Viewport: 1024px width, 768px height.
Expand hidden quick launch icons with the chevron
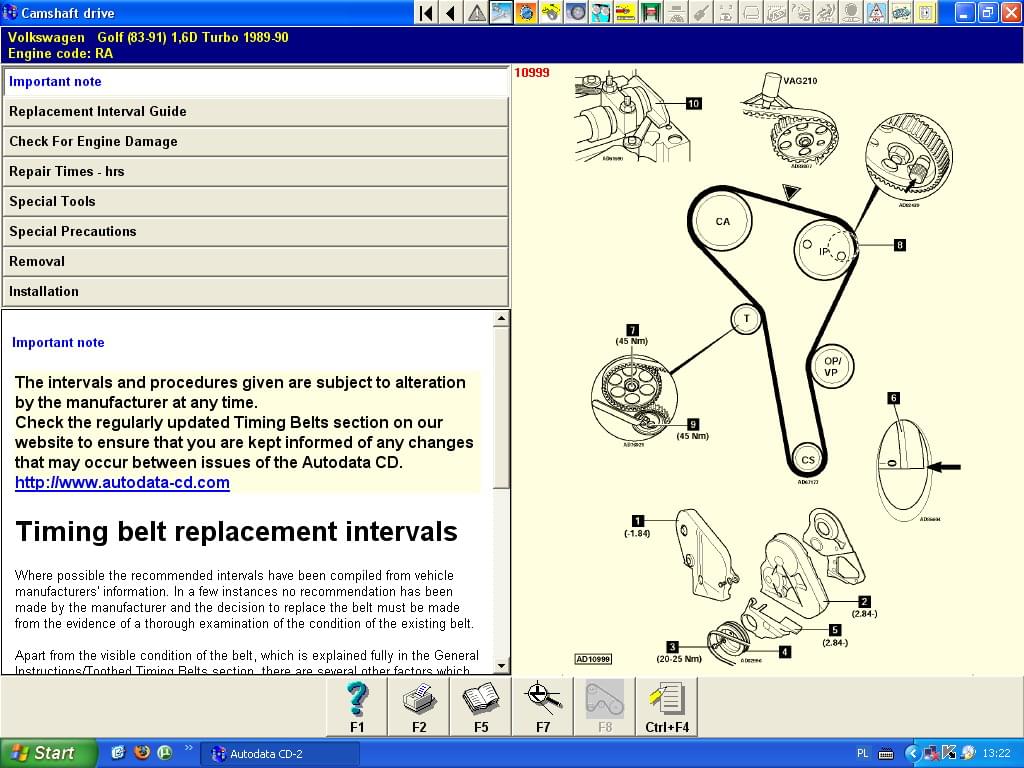pyautogui.click(x=189, y=748)
